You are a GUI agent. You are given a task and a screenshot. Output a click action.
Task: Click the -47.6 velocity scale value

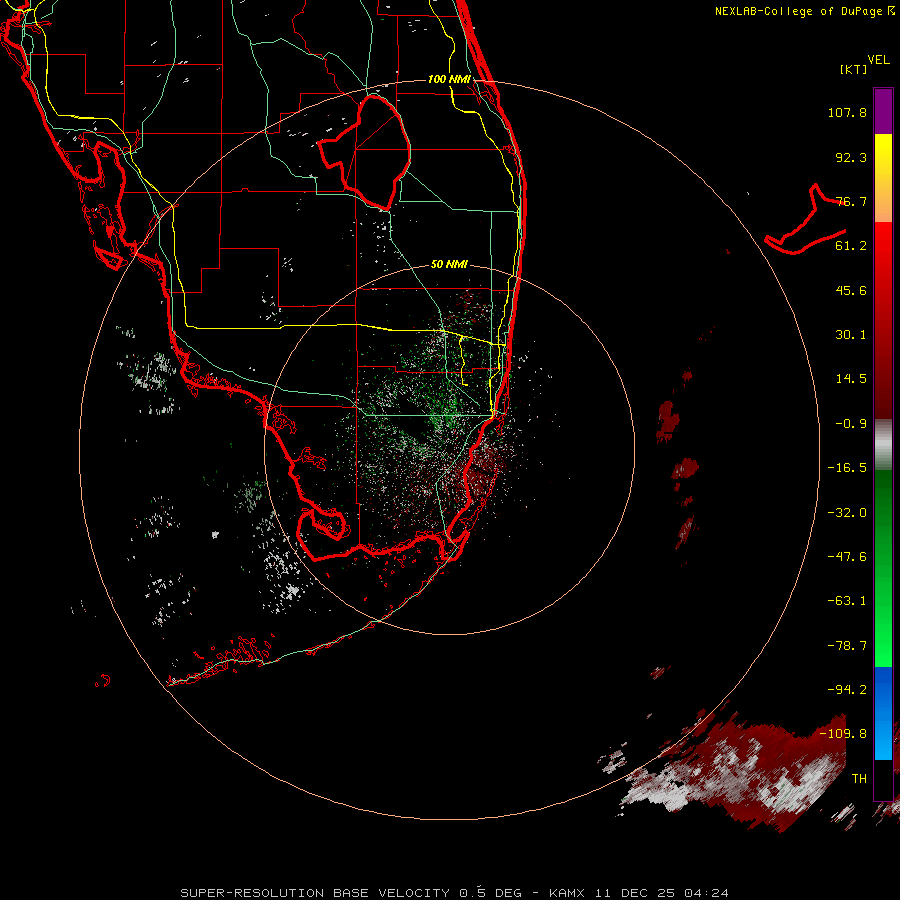pyautogui.click(x=847, y=557)
